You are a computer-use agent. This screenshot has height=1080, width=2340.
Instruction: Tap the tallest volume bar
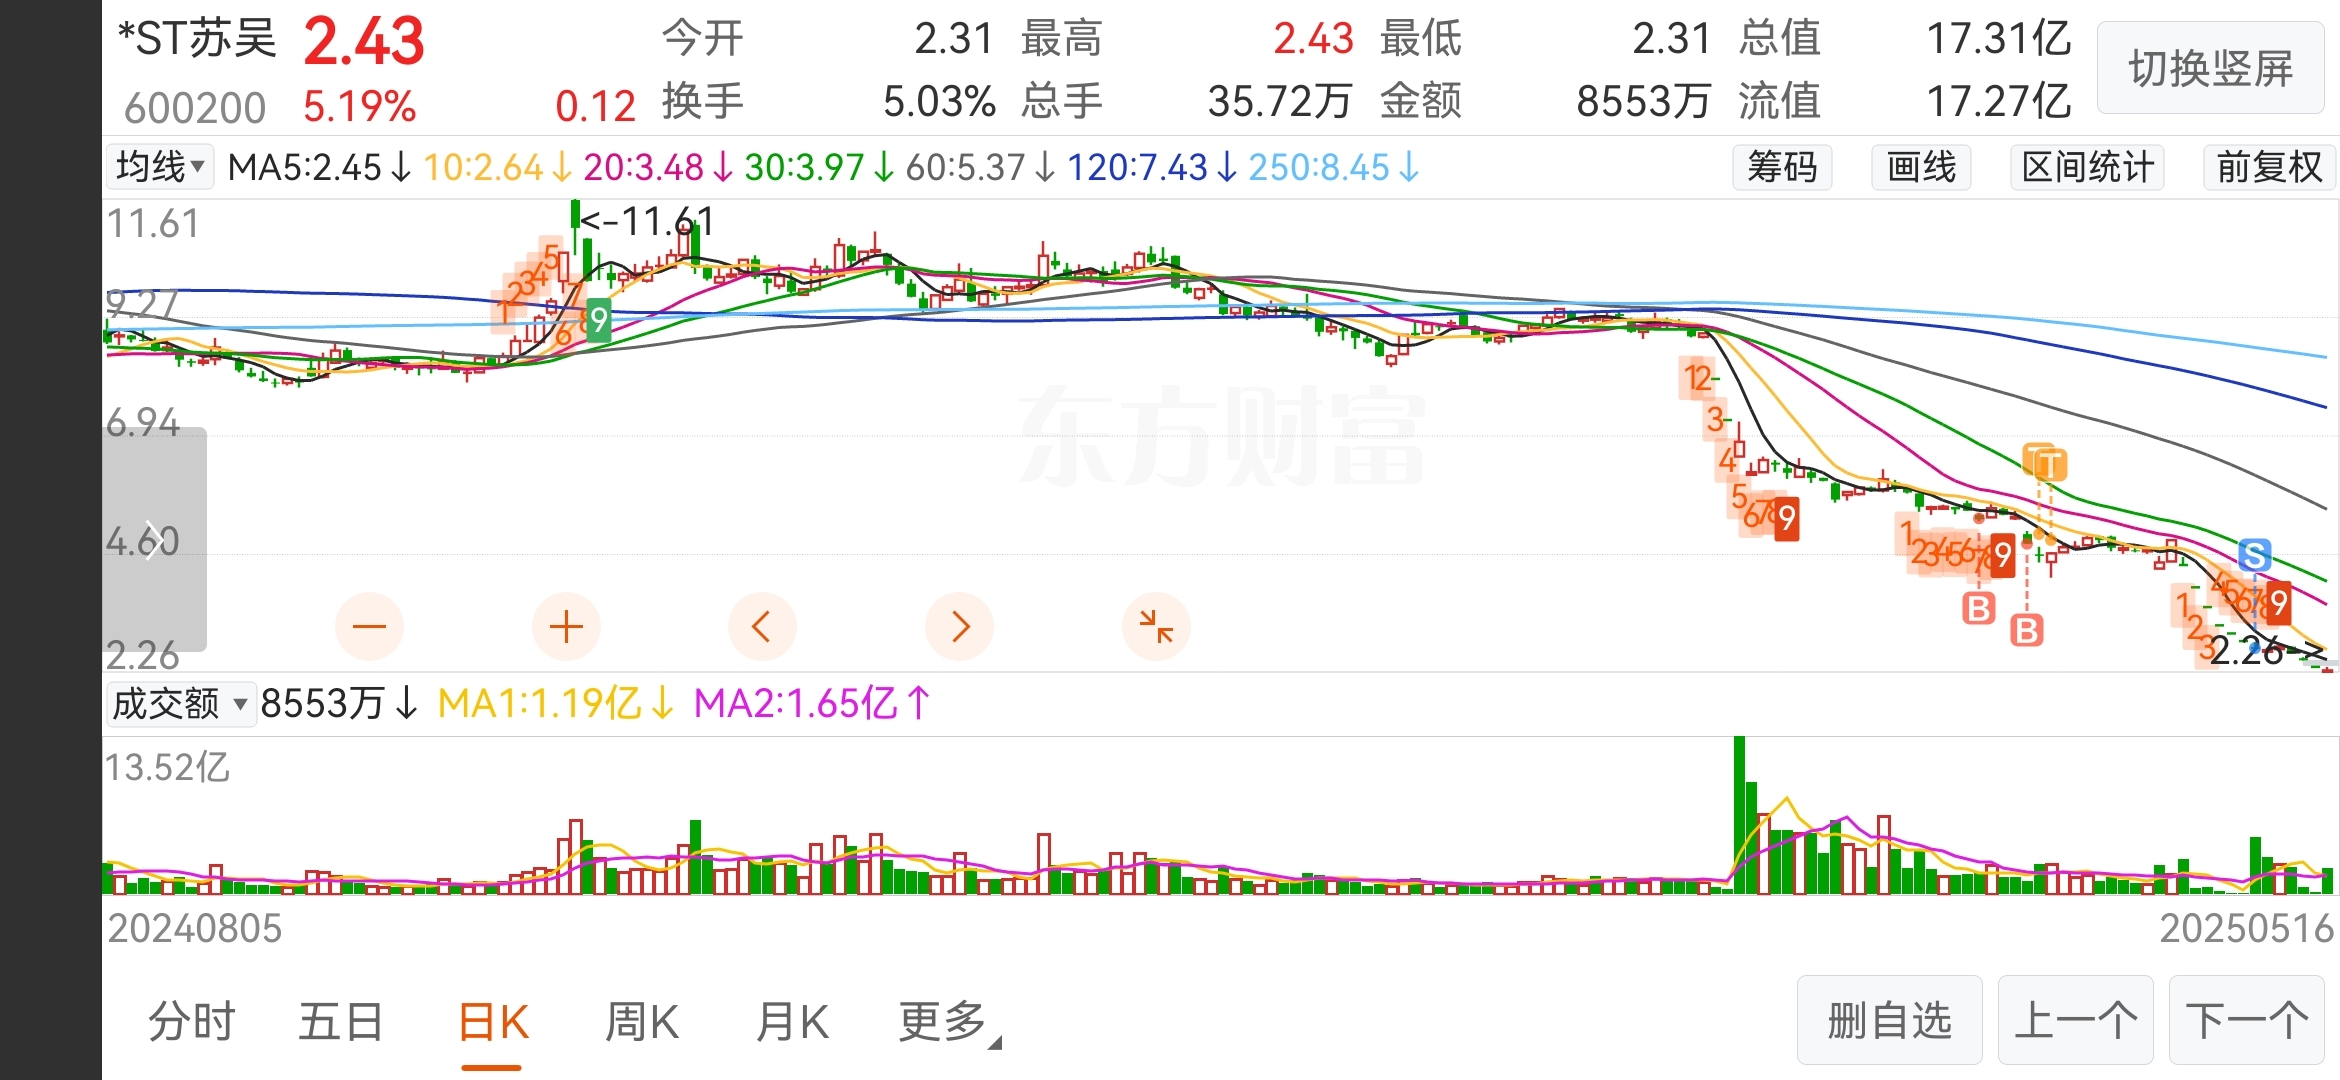click(x=1739, y=815)
